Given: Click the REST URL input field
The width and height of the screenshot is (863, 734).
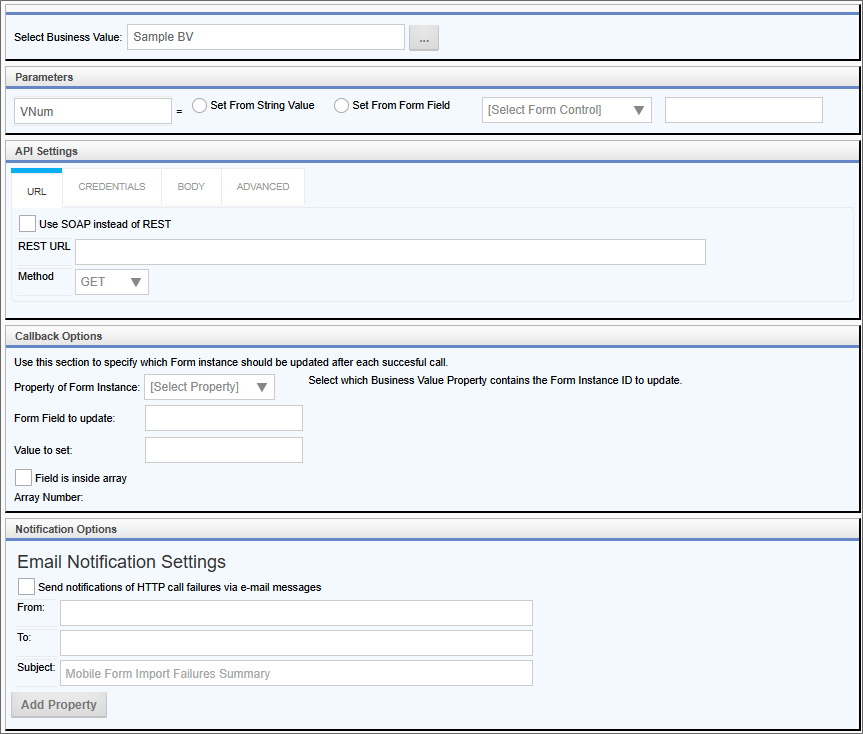Looking at the screenshot, I should (x=390, y=252).
